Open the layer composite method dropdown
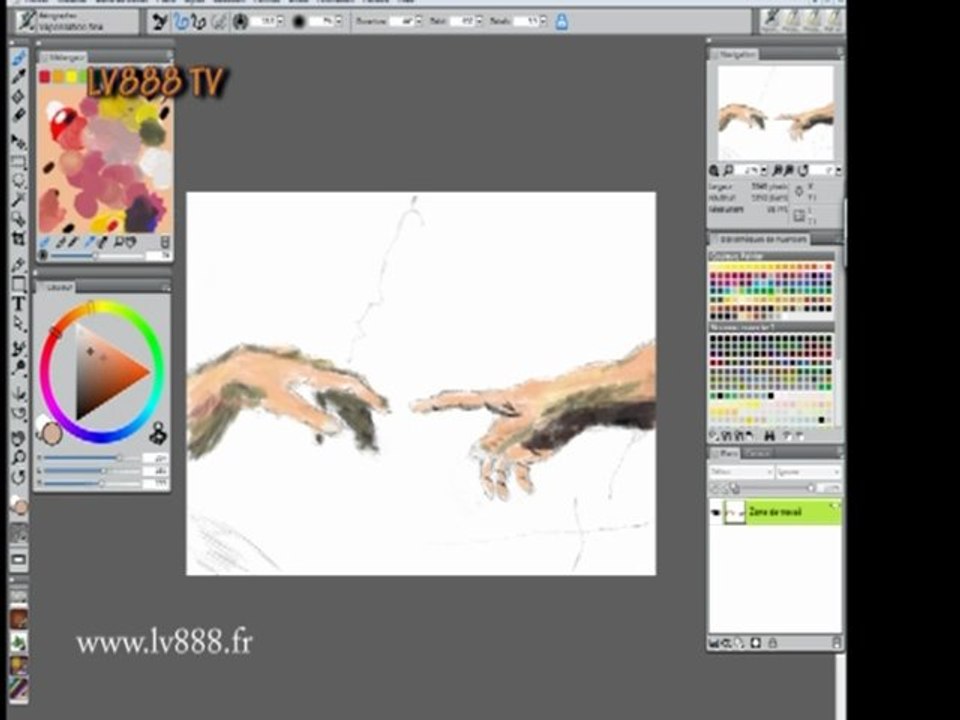 click(741, 472)
